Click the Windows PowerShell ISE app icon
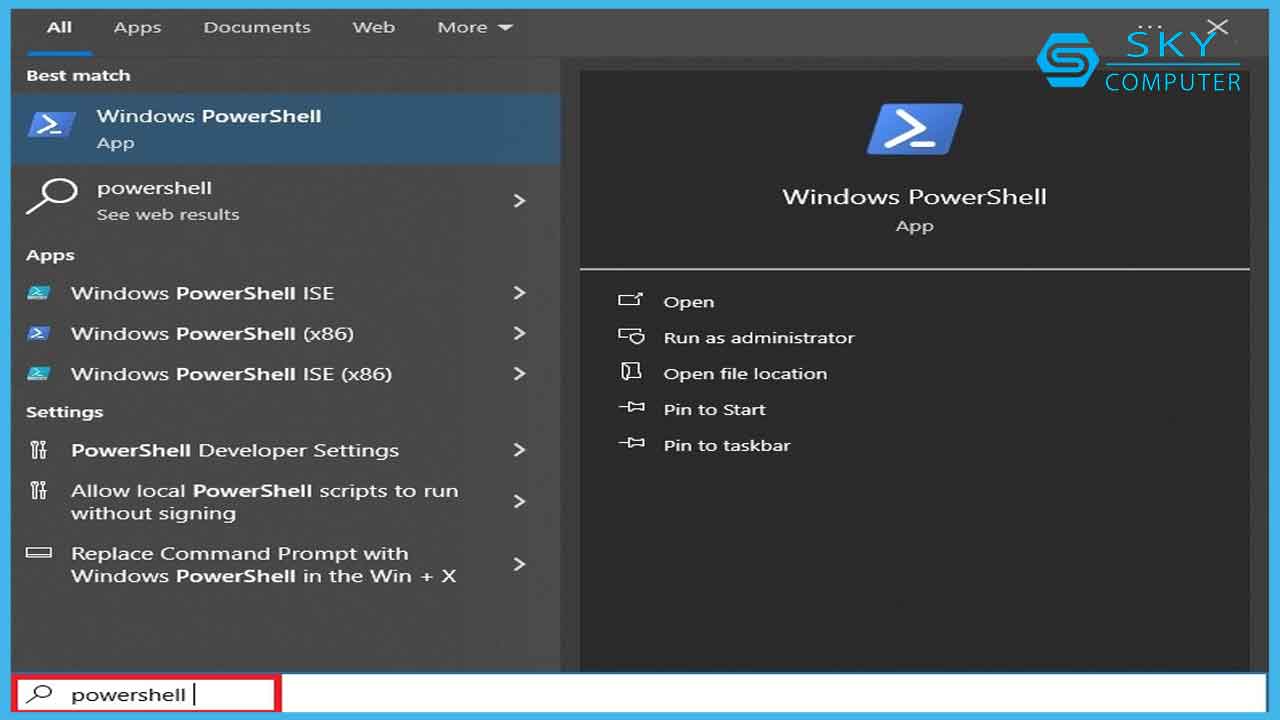Viewport: 1280px width, 720px height. pos(39,293)
